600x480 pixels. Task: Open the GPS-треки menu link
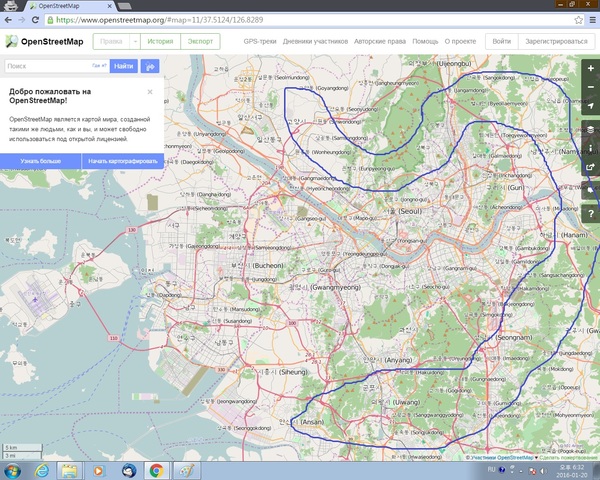click(258, 41)
